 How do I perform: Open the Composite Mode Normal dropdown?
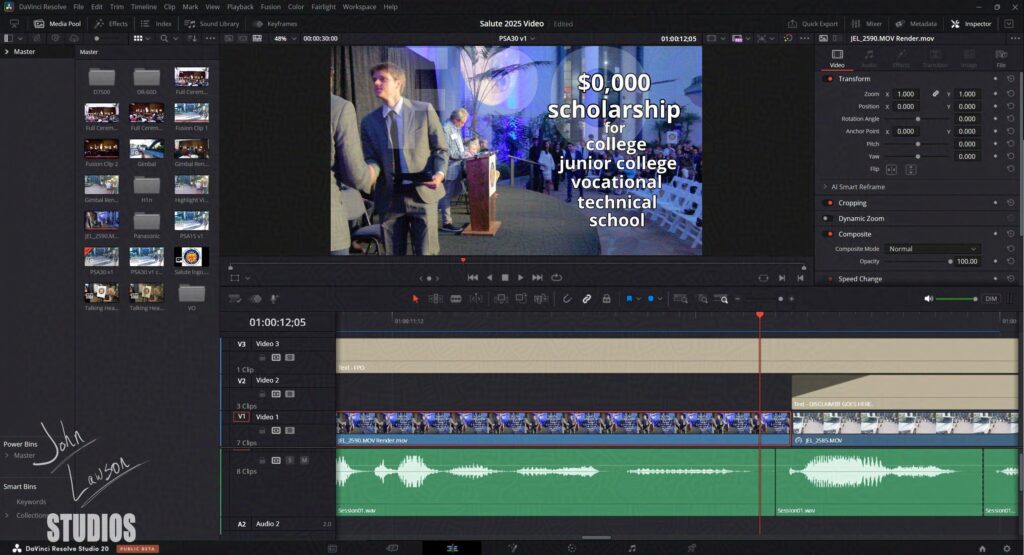pos(932,249)
